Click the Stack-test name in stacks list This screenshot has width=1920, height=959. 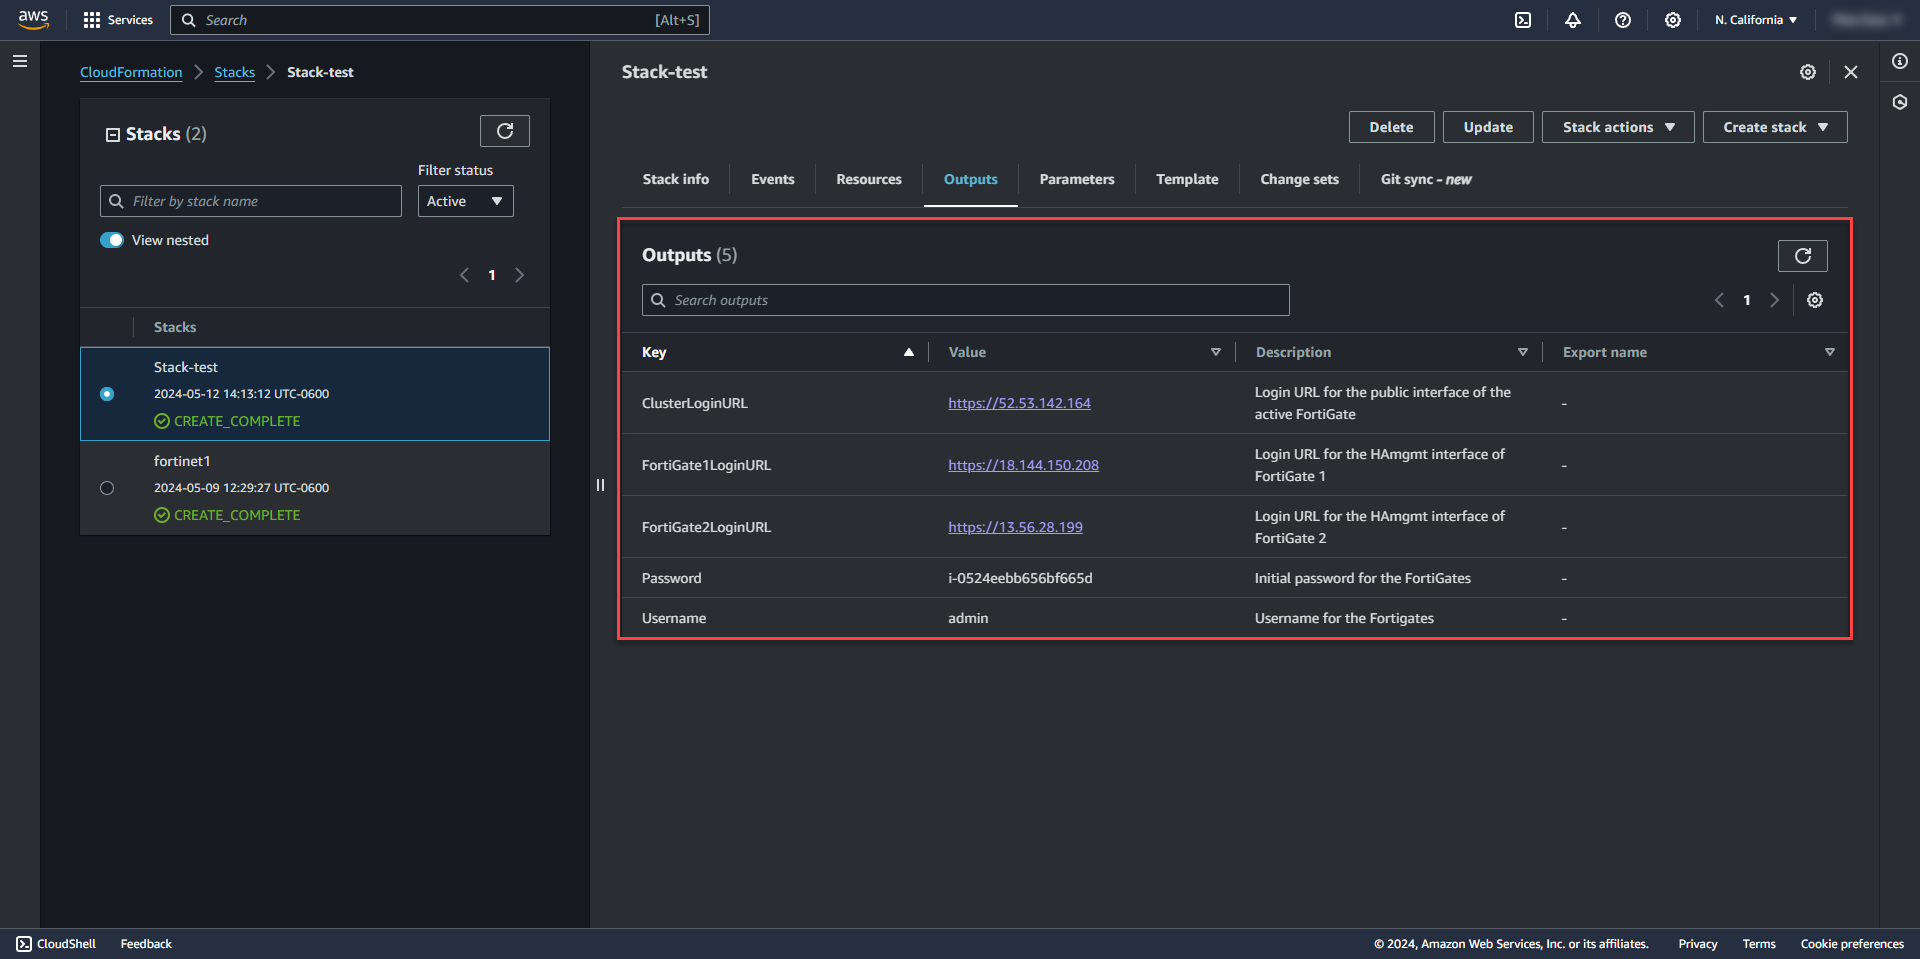186,367
